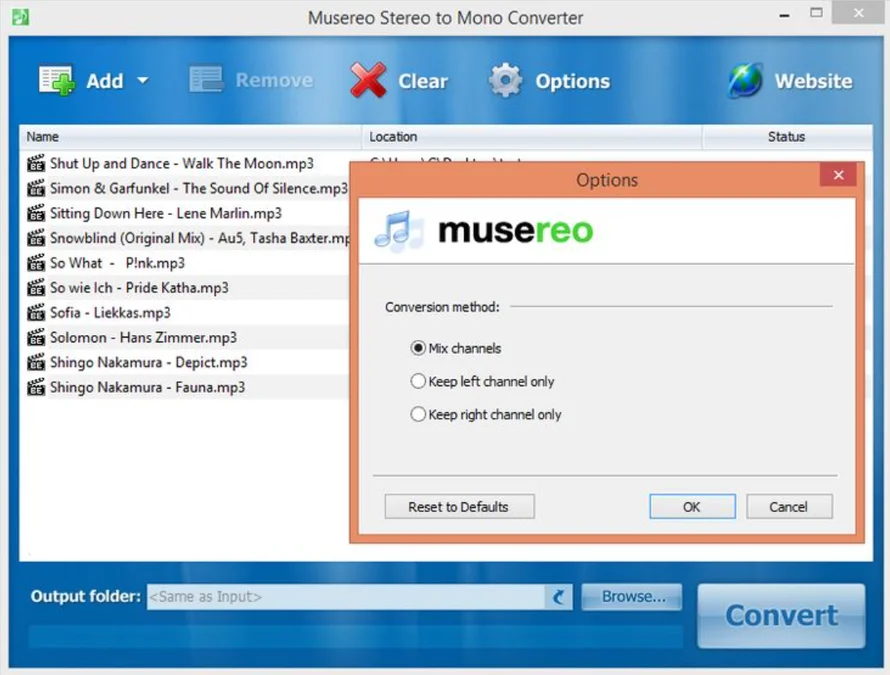The image size is (890, 675).
Task: Select Sitting Down Here - Lene Marlin.mp3
Action: pos(166,213)
